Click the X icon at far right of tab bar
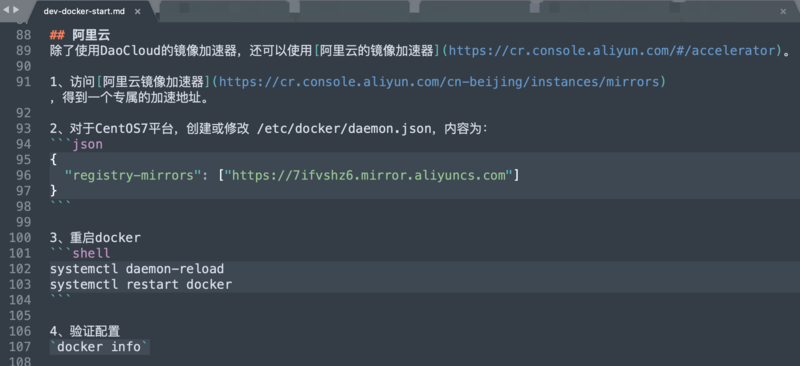 point(783,12)
